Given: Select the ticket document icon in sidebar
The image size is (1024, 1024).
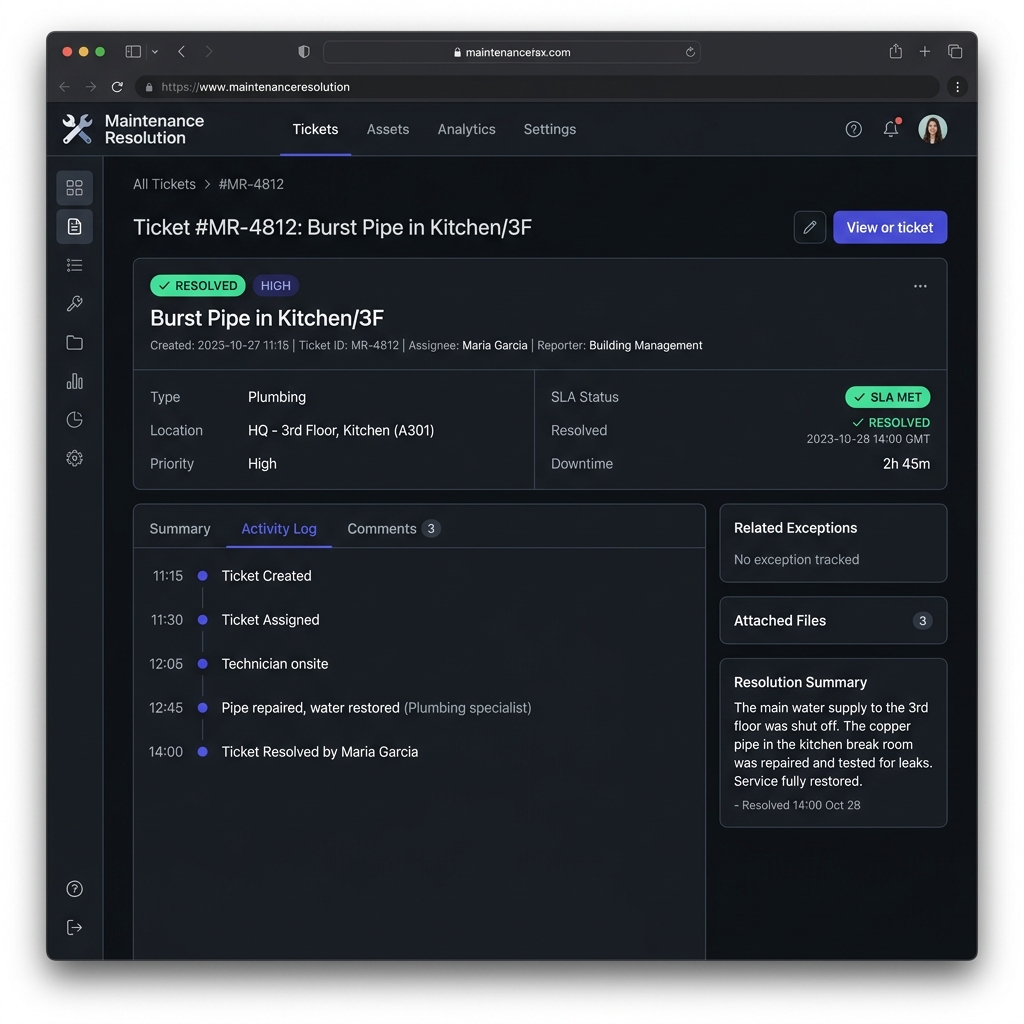Looking at the screenshot, I should (x=74, y=227).
